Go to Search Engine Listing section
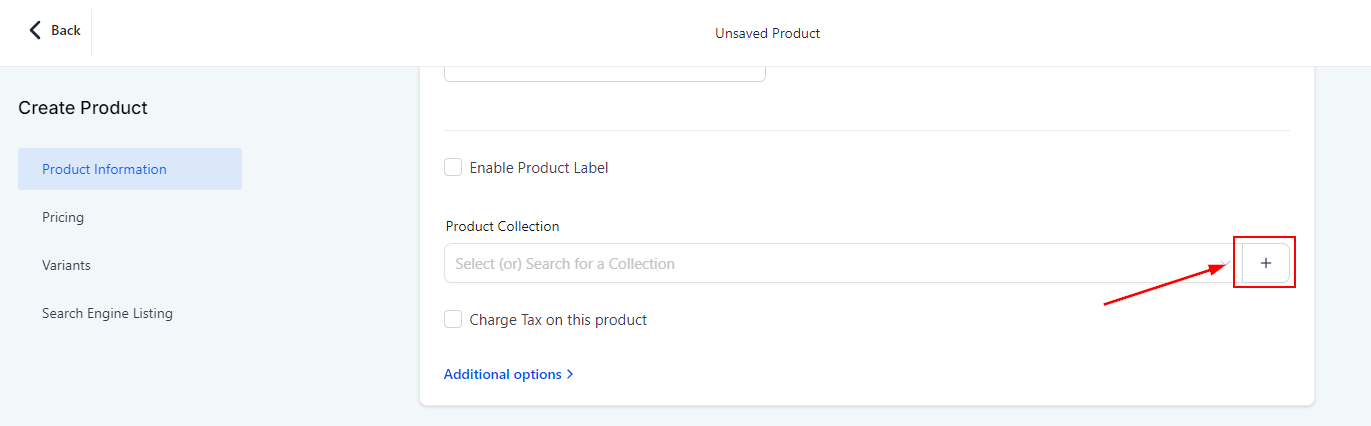This screenshot has width=1371, height=426. click(107, 313)
